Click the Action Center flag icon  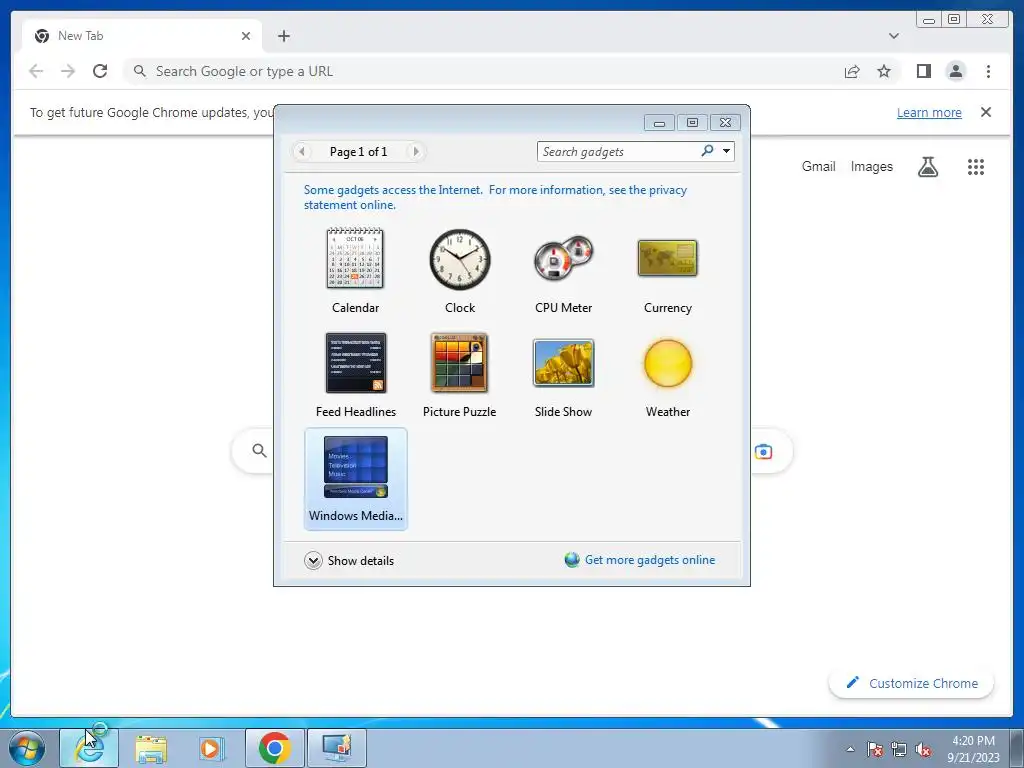874,749
